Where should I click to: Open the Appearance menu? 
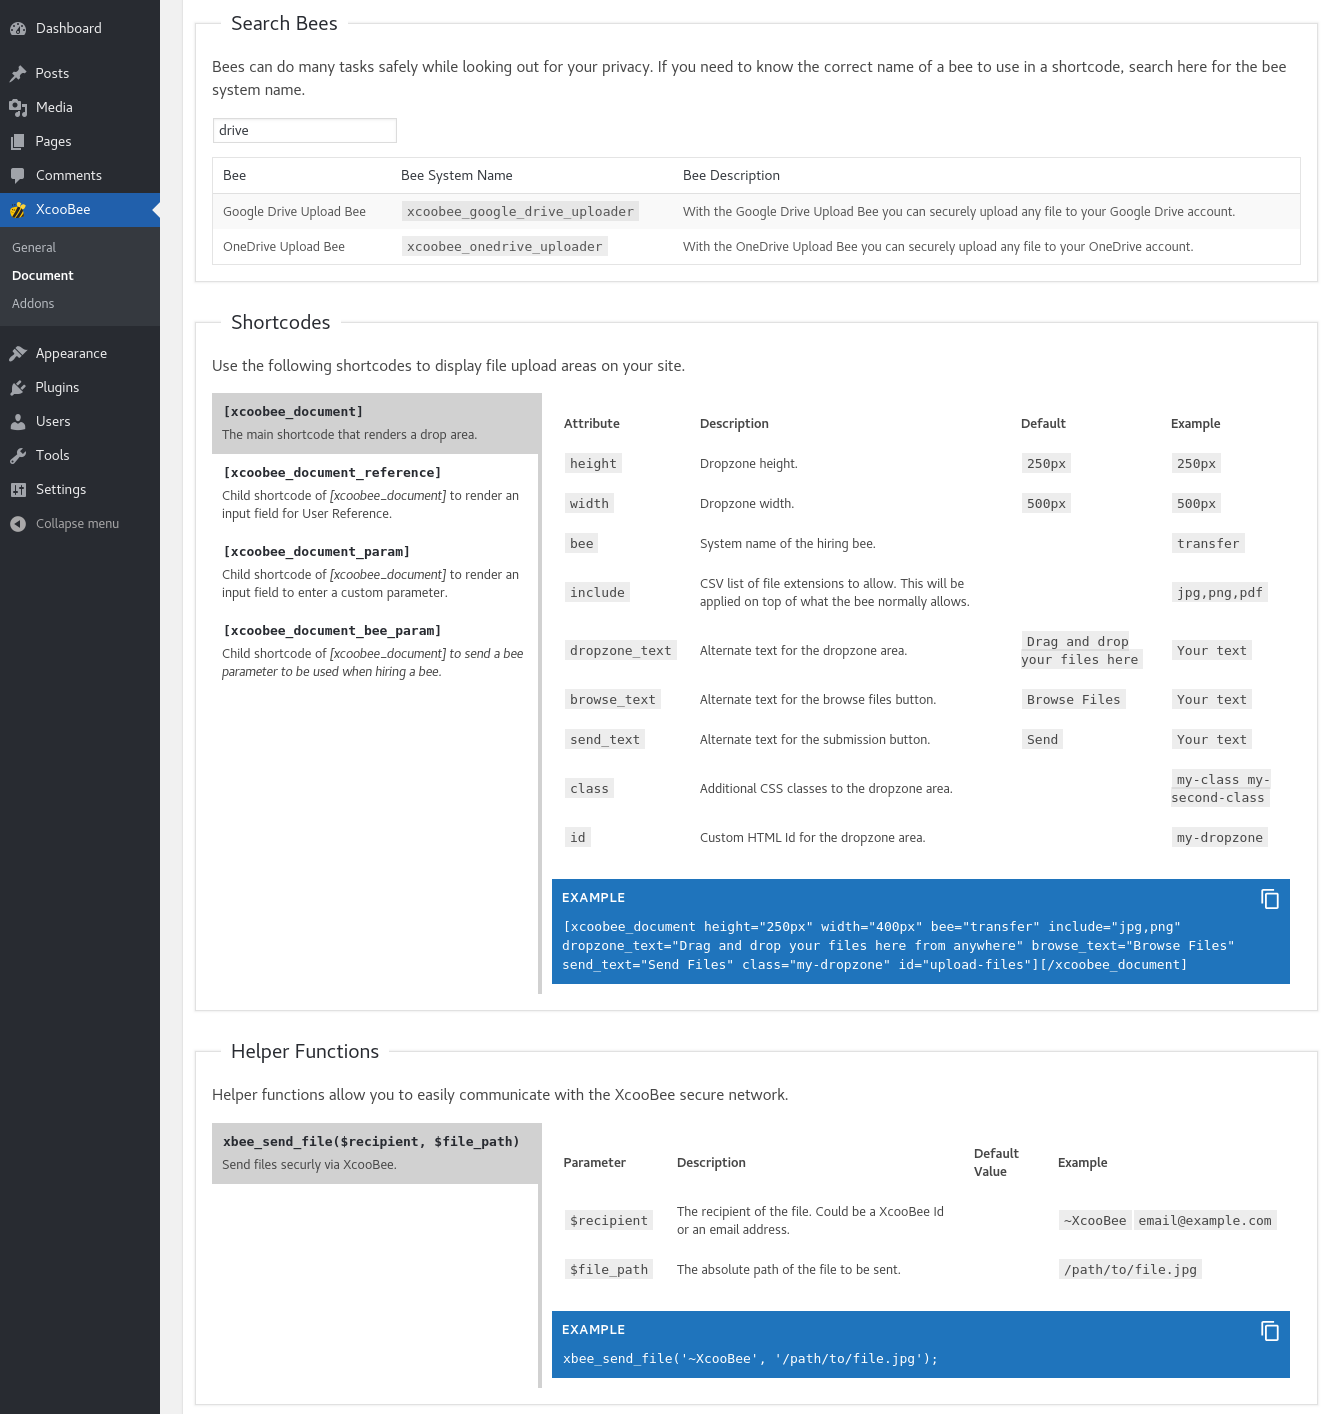[80, 353]
